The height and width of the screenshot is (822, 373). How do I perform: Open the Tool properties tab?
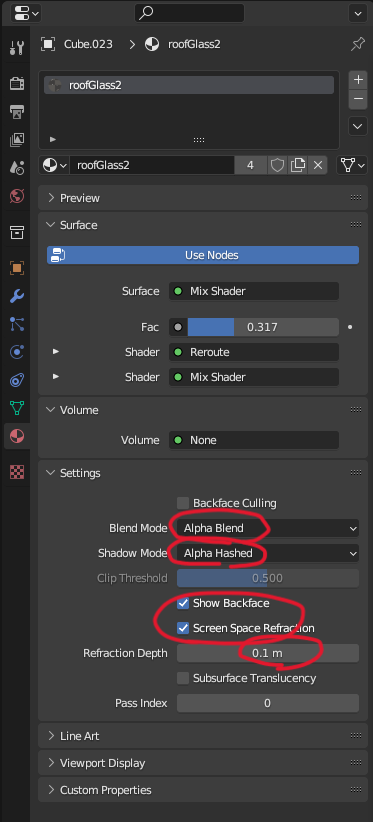pyautogui.click(x=17, y=48)
